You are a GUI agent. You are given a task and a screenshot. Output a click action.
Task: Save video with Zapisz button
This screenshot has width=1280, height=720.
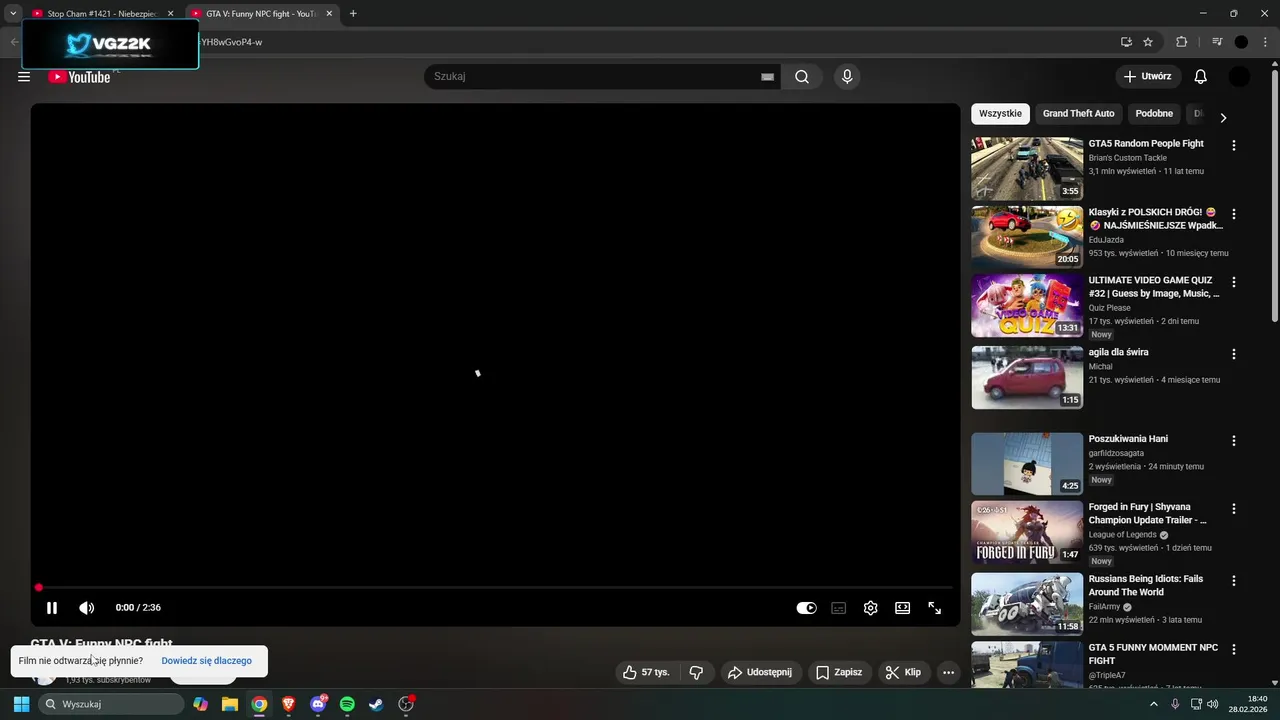838,672
